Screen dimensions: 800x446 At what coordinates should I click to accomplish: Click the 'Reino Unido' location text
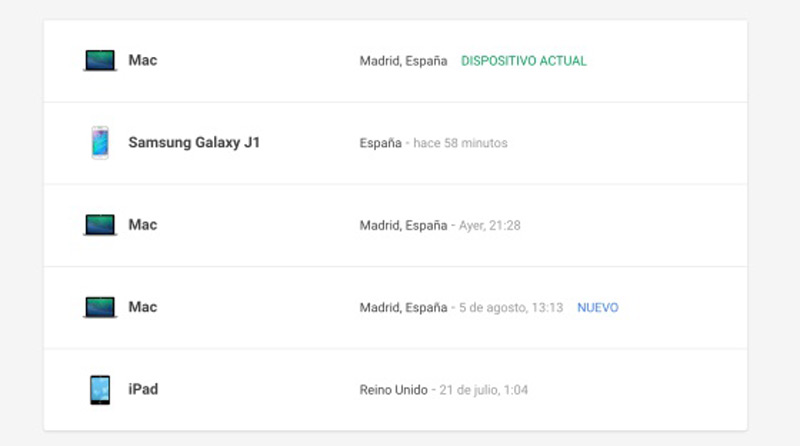(x=394, y=389)
